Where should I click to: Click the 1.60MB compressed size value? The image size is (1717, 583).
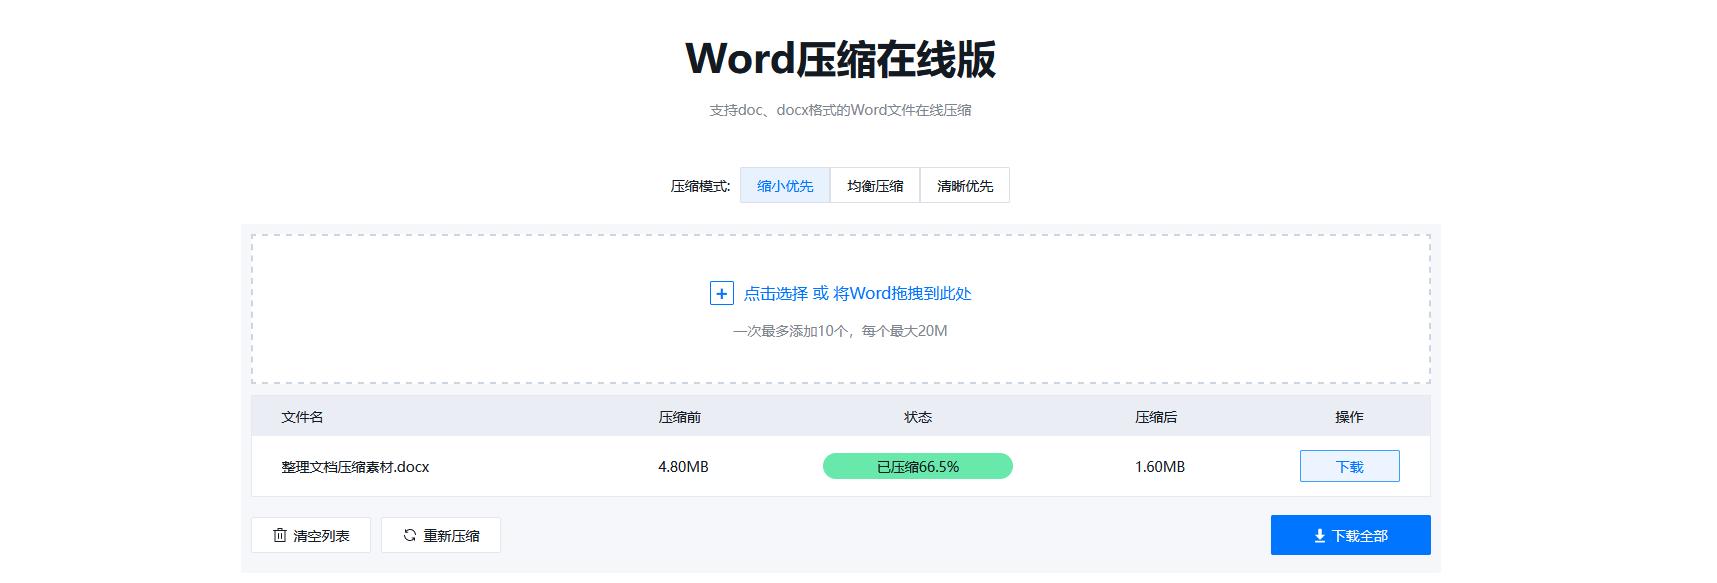1160,466
